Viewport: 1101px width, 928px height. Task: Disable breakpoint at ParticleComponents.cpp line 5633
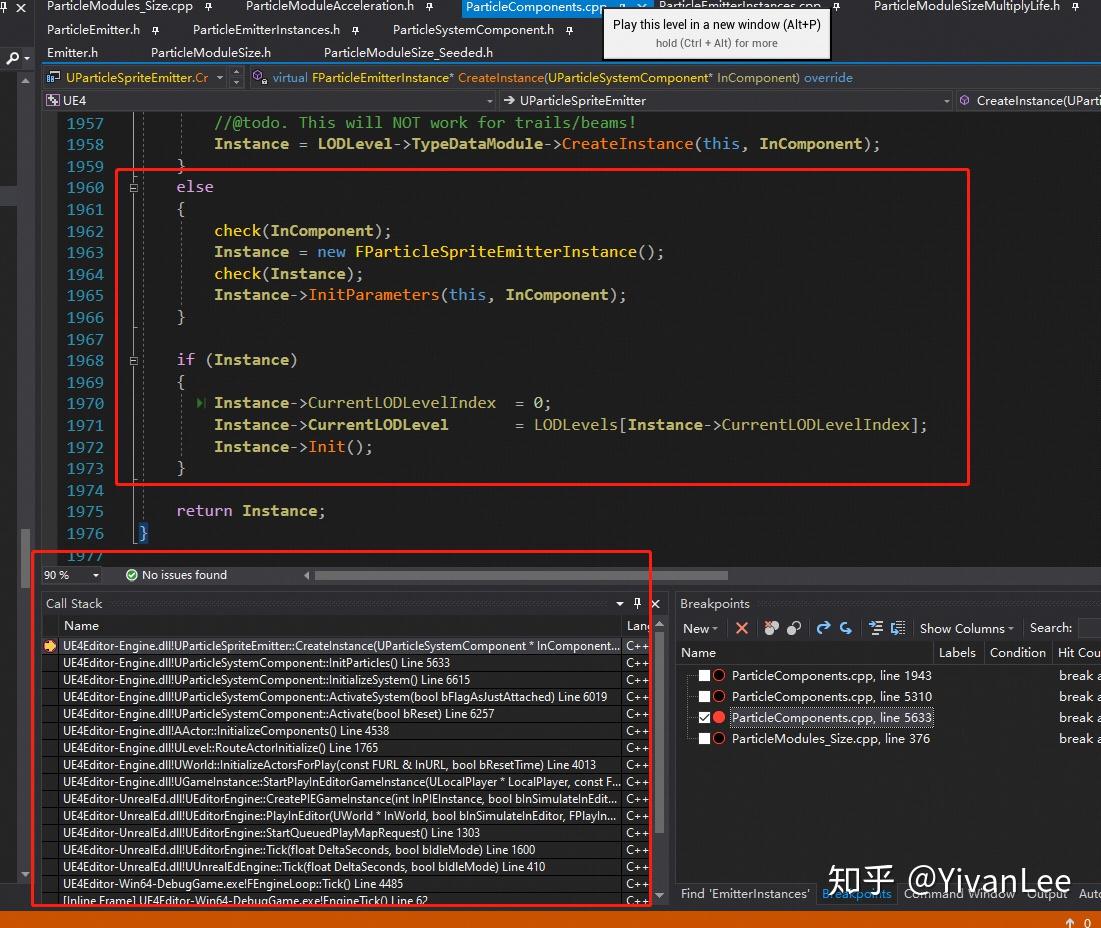705,718
